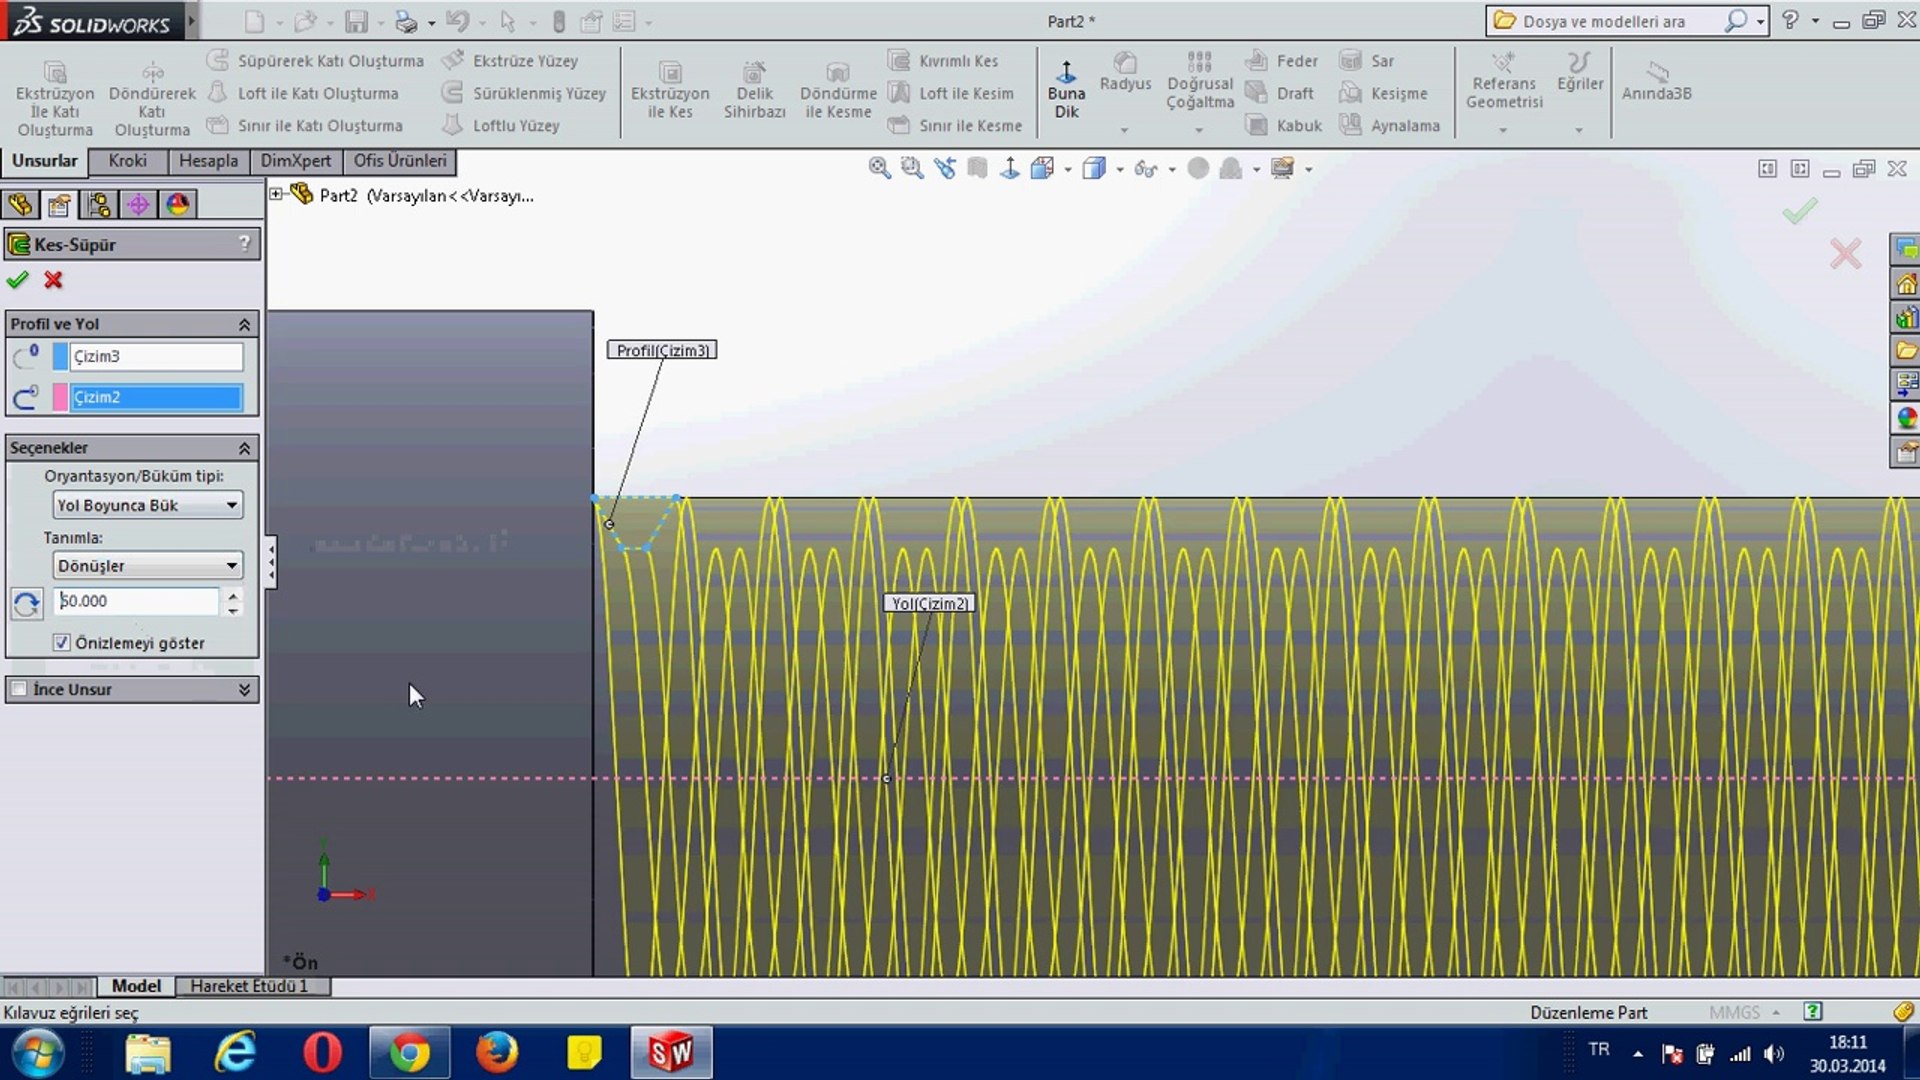Switch to the Hareket Etüdü 1 tab
Image resolution: width=1920 pixels, height=1080 pixels.
(x=249, y=986)
